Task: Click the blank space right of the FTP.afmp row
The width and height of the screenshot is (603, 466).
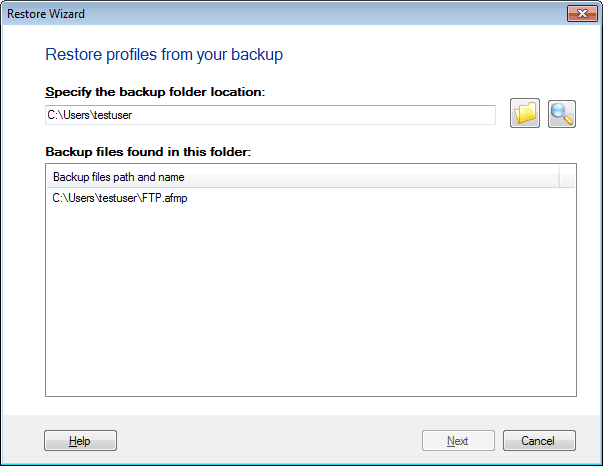Action: coord(400,199)
